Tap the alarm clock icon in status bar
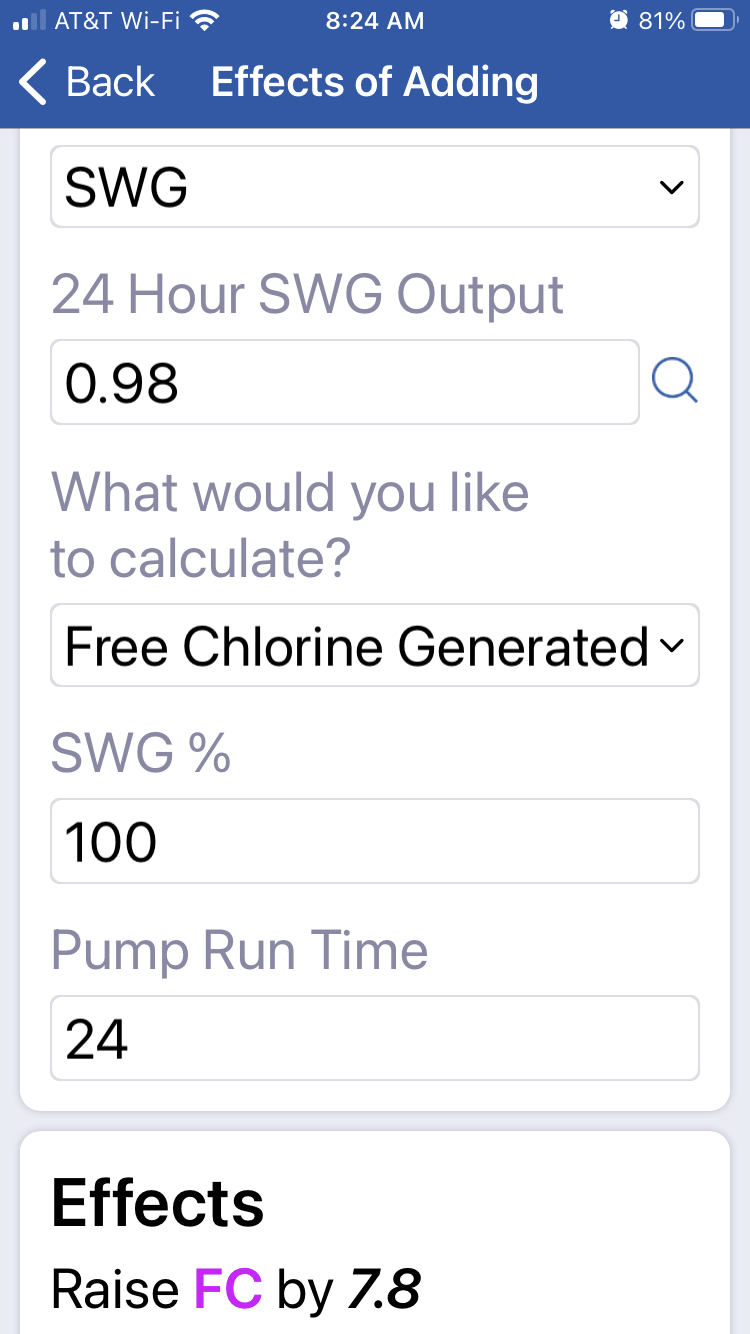The width and height of the screenshot is (750, 1334). (x=619, y=20)
